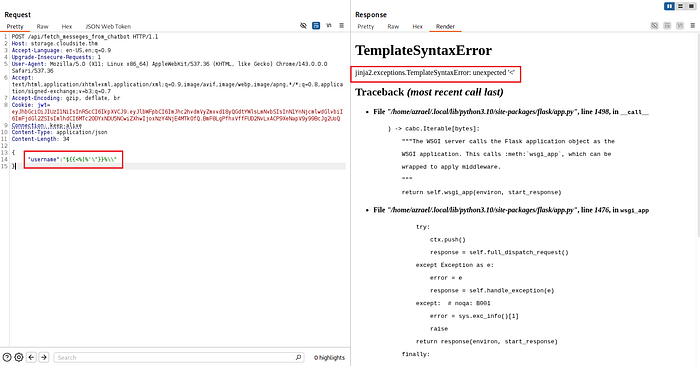Select the Response Render tab
The image size is (700, 366).
[x=445, y=26]
